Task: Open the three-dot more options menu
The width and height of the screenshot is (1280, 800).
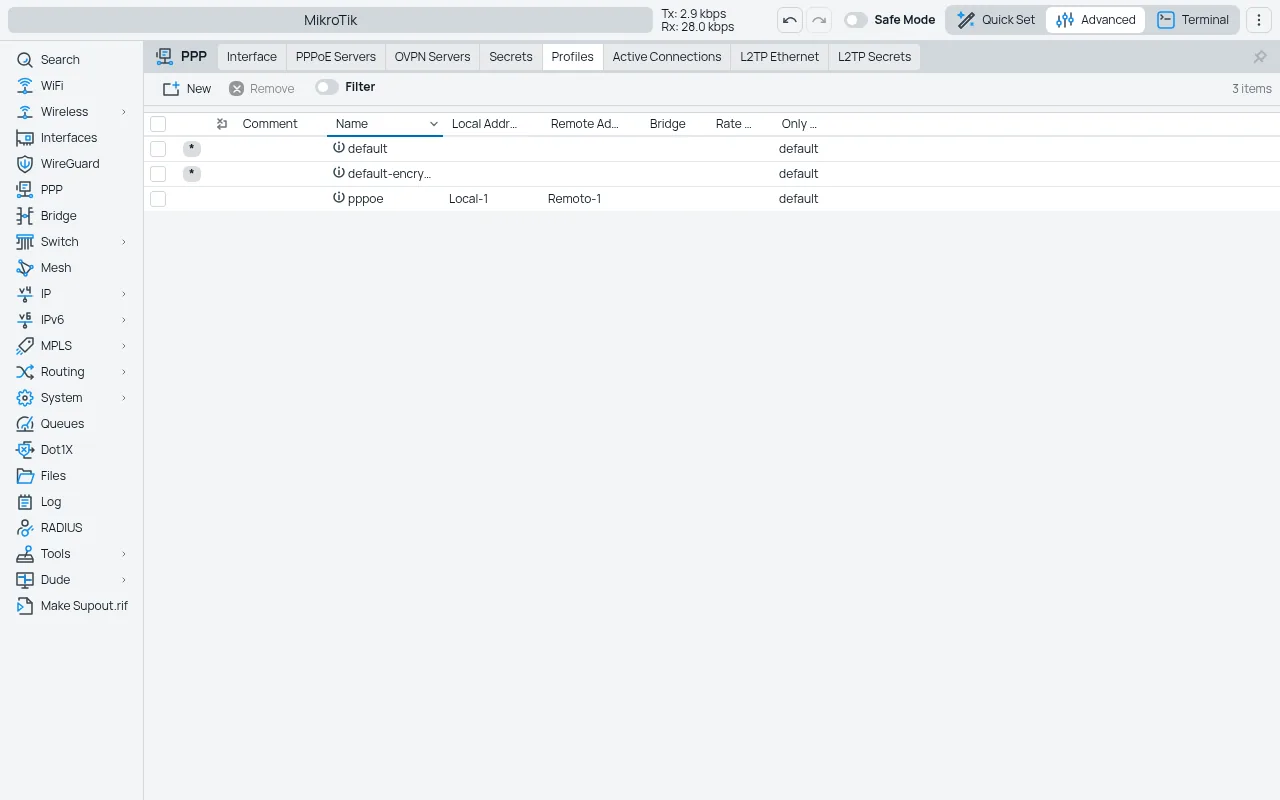Action: pyautogui.click(x=1259, y=20)
